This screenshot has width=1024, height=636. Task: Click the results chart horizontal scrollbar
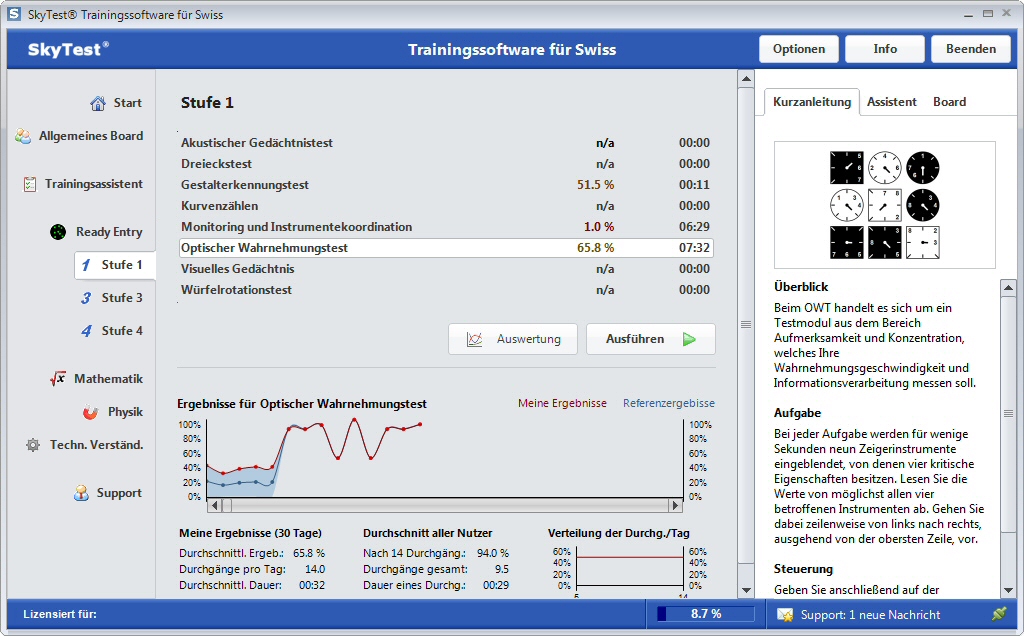(x=445, y=505)
